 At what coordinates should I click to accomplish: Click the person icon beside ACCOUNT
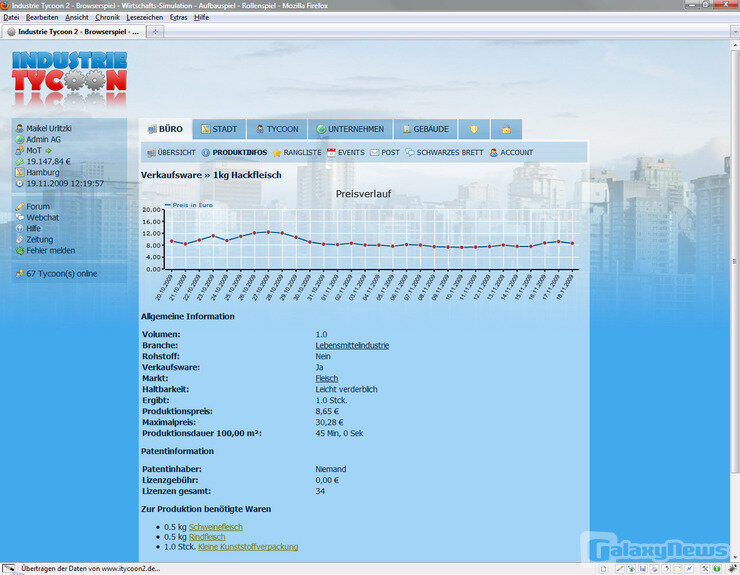click(x=494, y=152)
